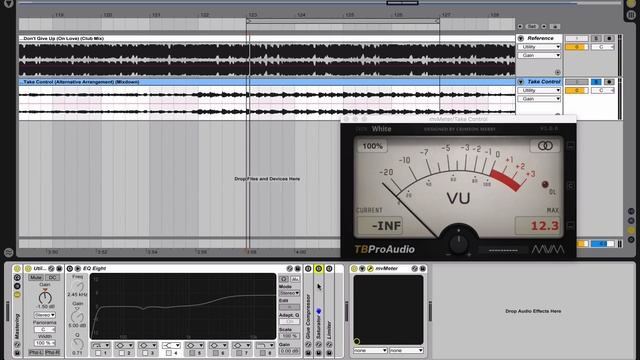Click the mvMeter unfold parameters icon

click(362, 269)
